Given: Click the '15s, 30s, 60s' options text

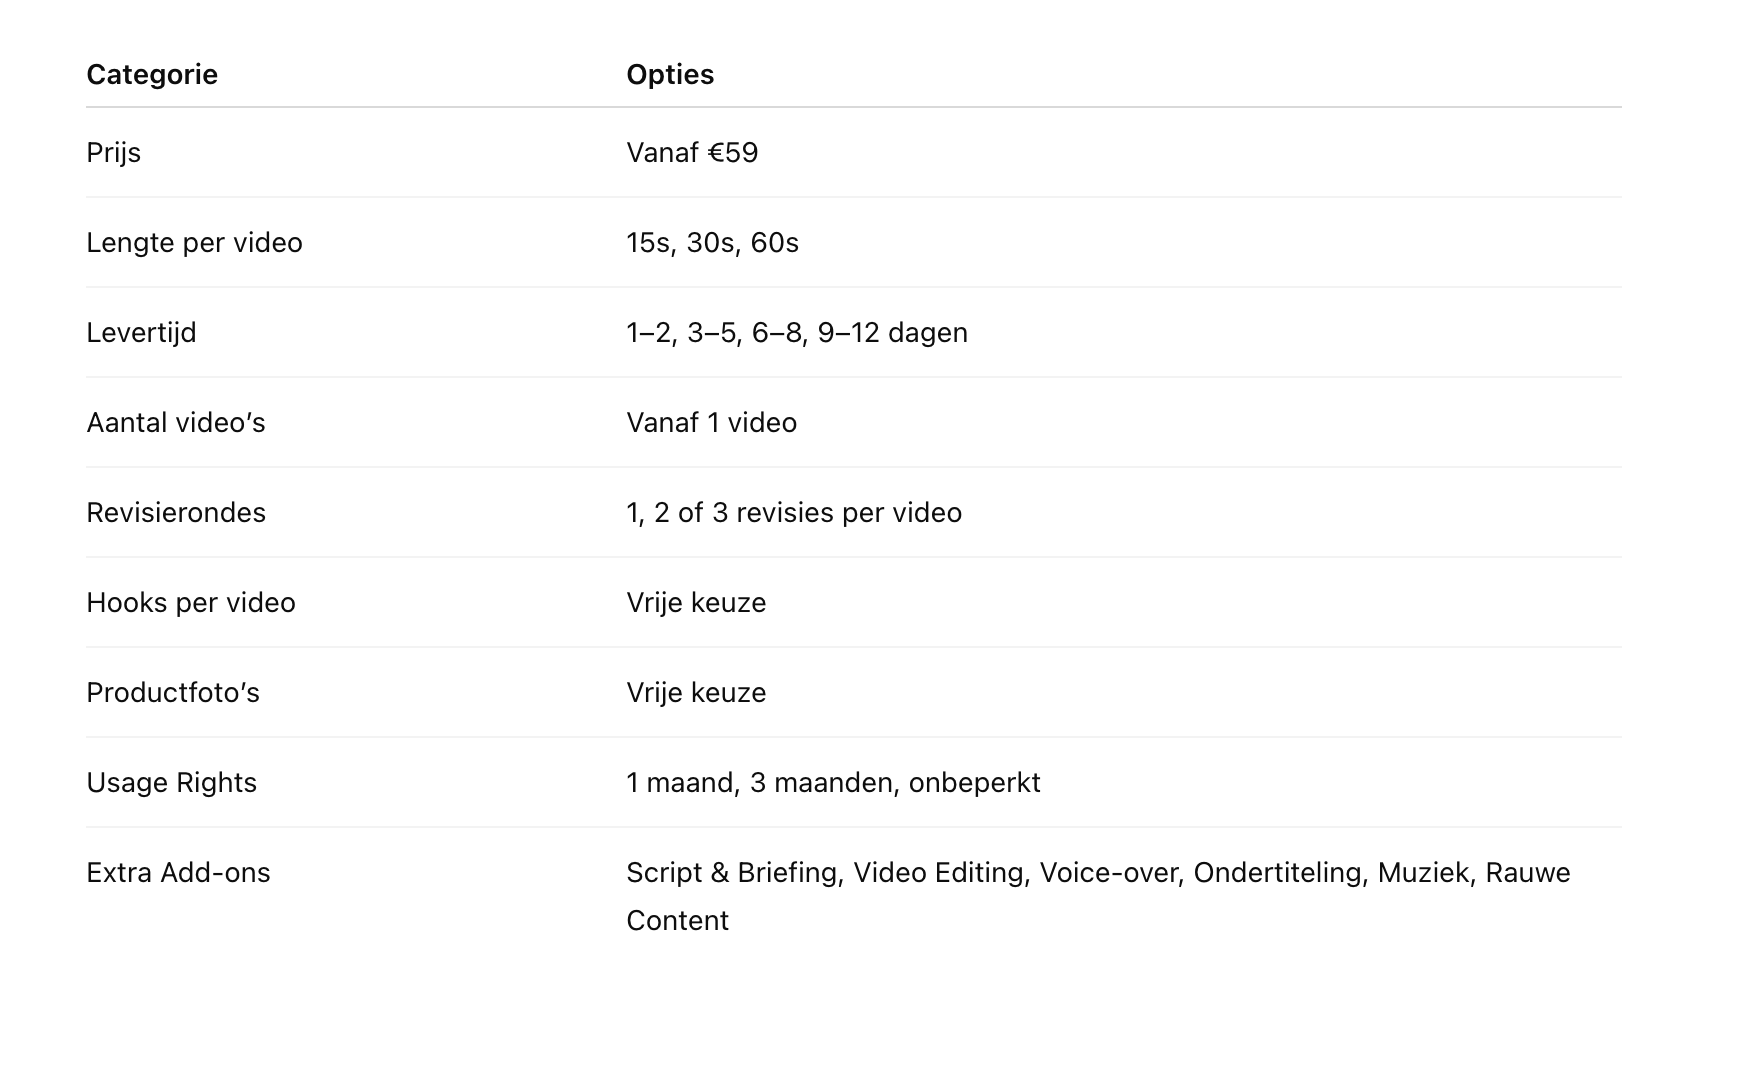Looking at the screenshot, I should click(x=712, y=243).
